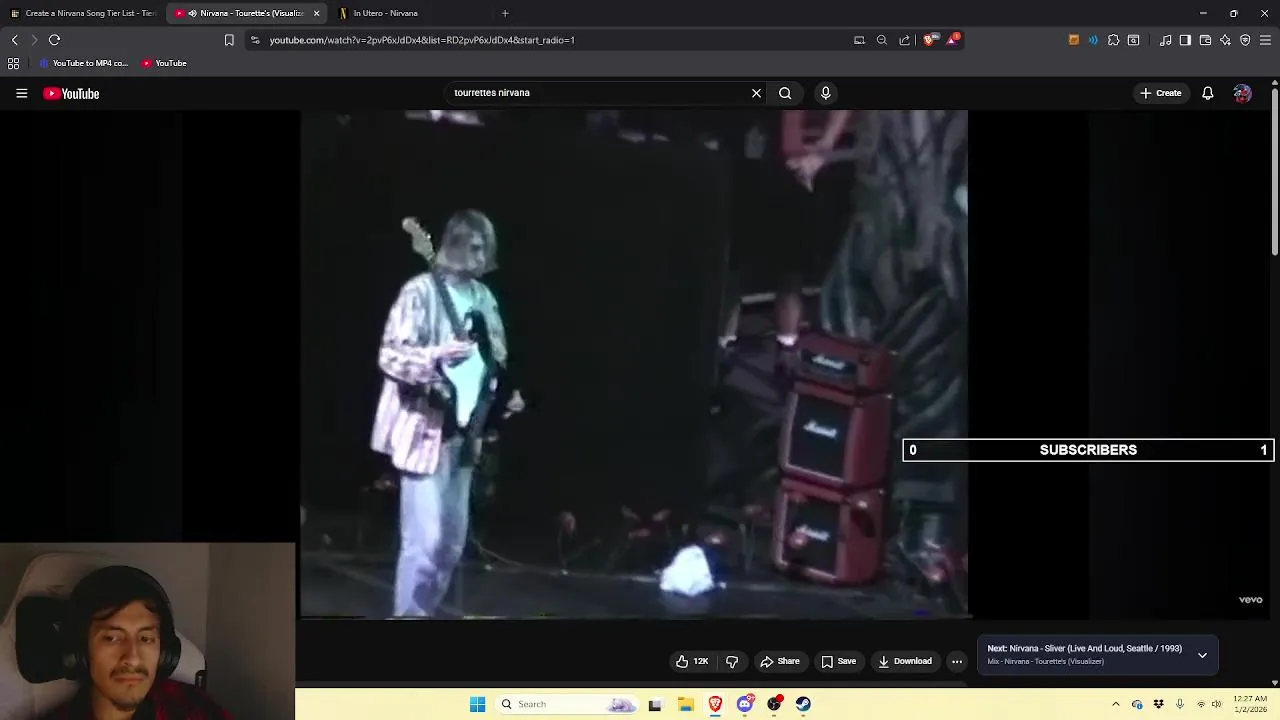Bookmark this page icon
Screen dimensions: 1280x720
pyautogui.click(x=229, y=40)
